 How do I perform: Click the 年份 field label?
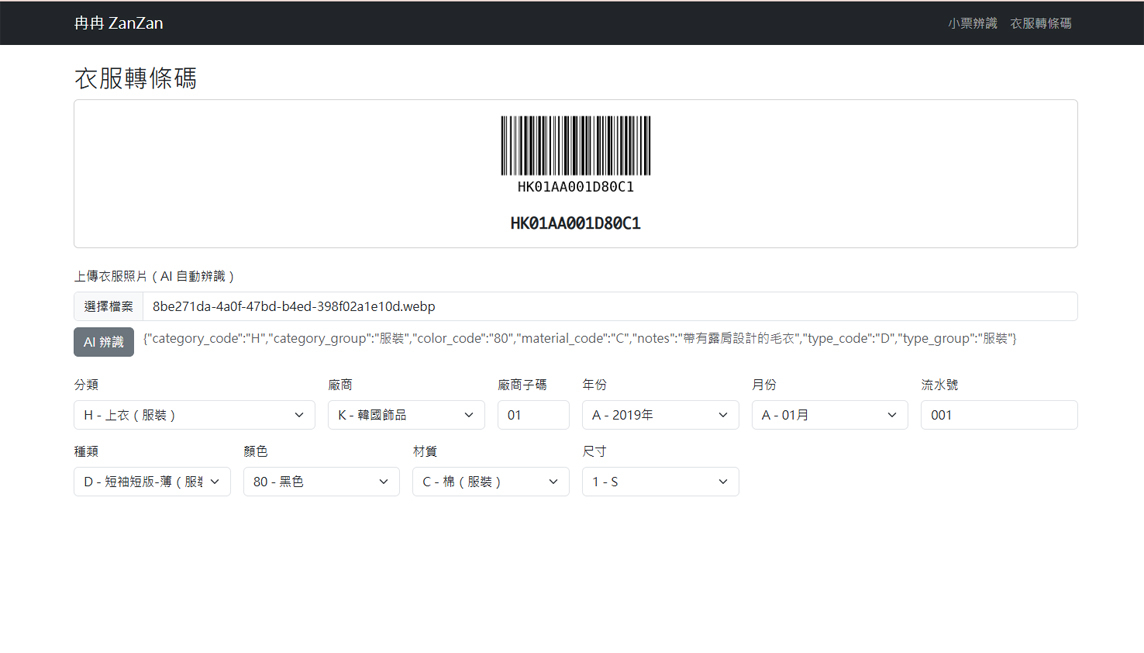point(595,385)
